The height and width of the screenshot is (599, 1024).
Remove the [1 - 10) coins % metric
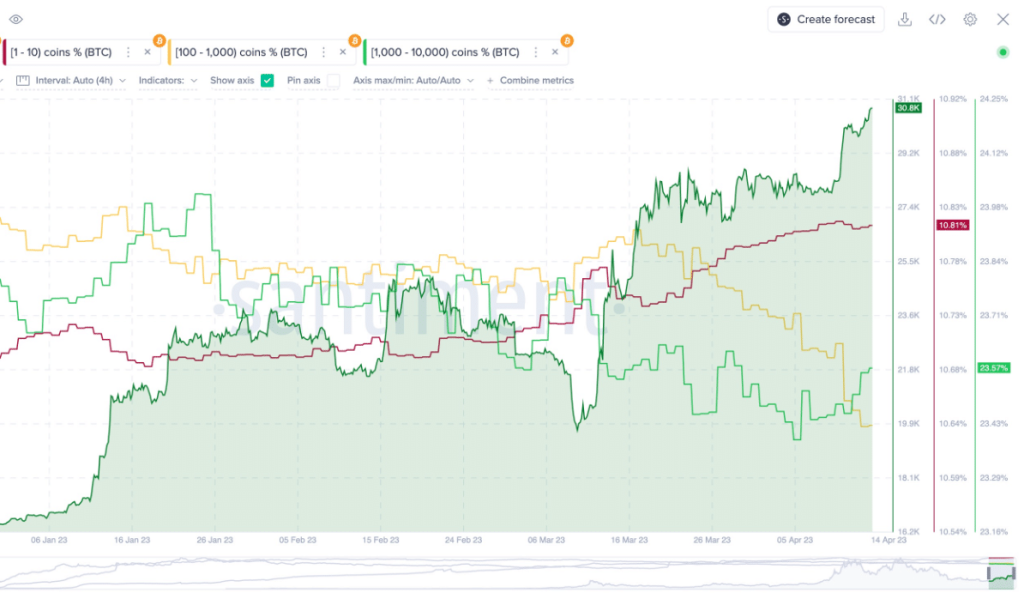click(x=147, y=52)
